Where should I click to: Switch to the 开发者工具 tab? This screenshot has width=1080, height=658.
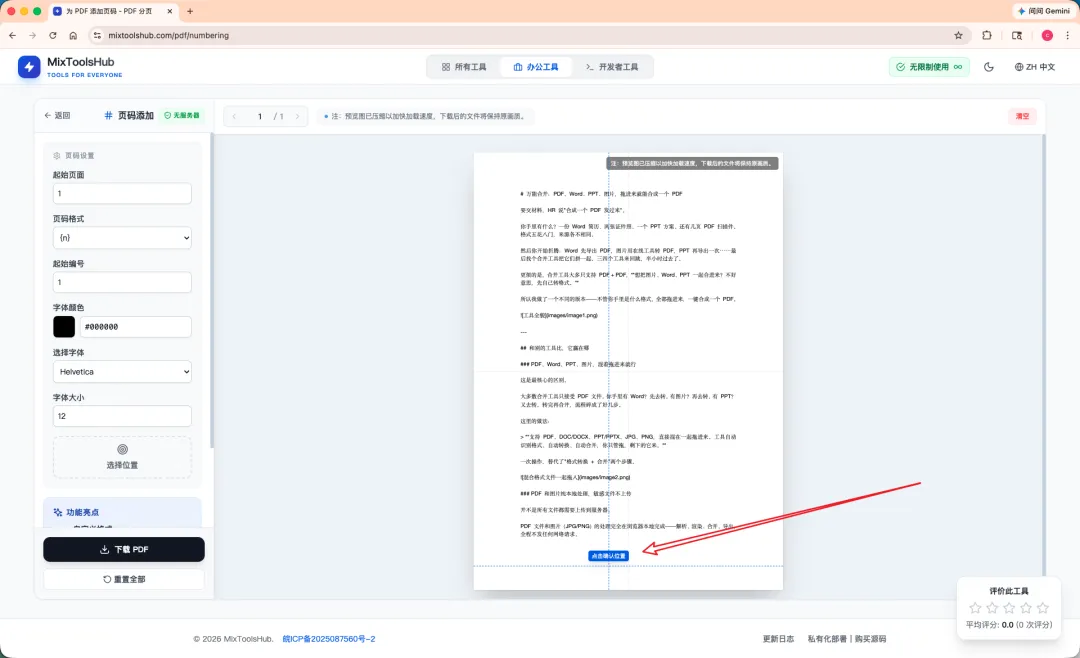click(612, 67)
